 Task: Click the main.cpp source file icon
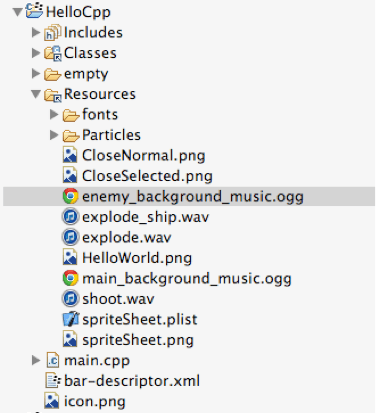tap(53, 360)
